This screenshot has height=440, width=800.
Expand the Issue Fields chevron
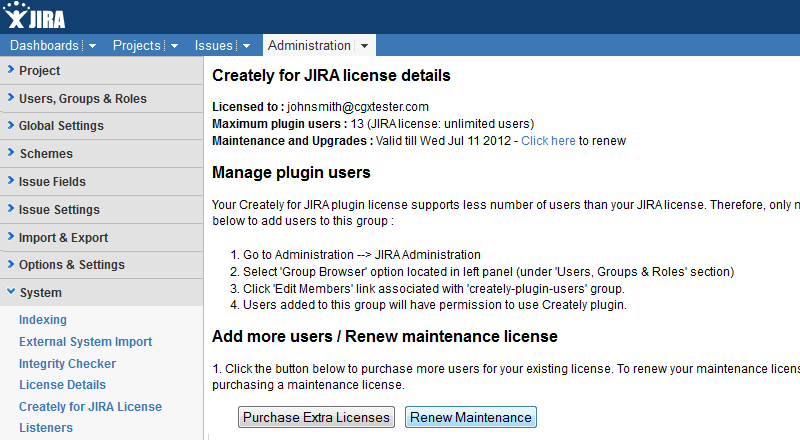11,180
